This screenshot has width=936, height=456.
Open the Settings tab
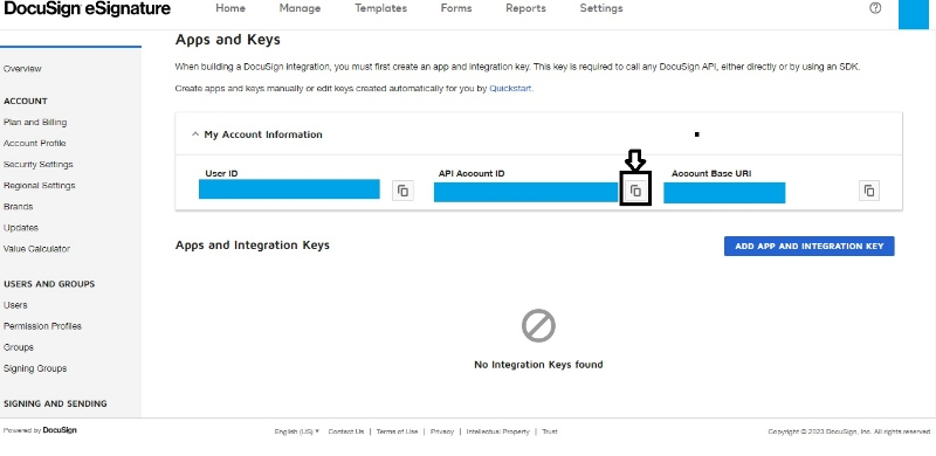click(x=601, y=8)
